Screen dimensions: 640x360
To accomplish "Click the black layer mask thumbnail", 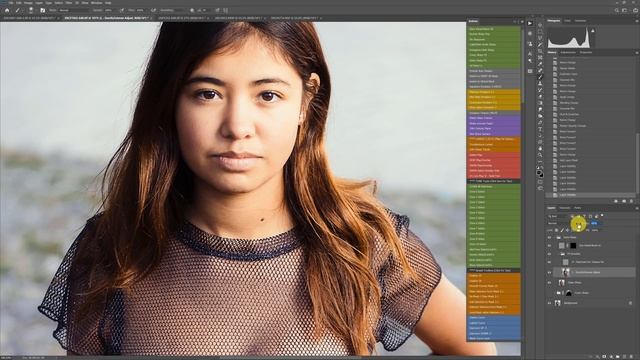I will tap(573, 245).
